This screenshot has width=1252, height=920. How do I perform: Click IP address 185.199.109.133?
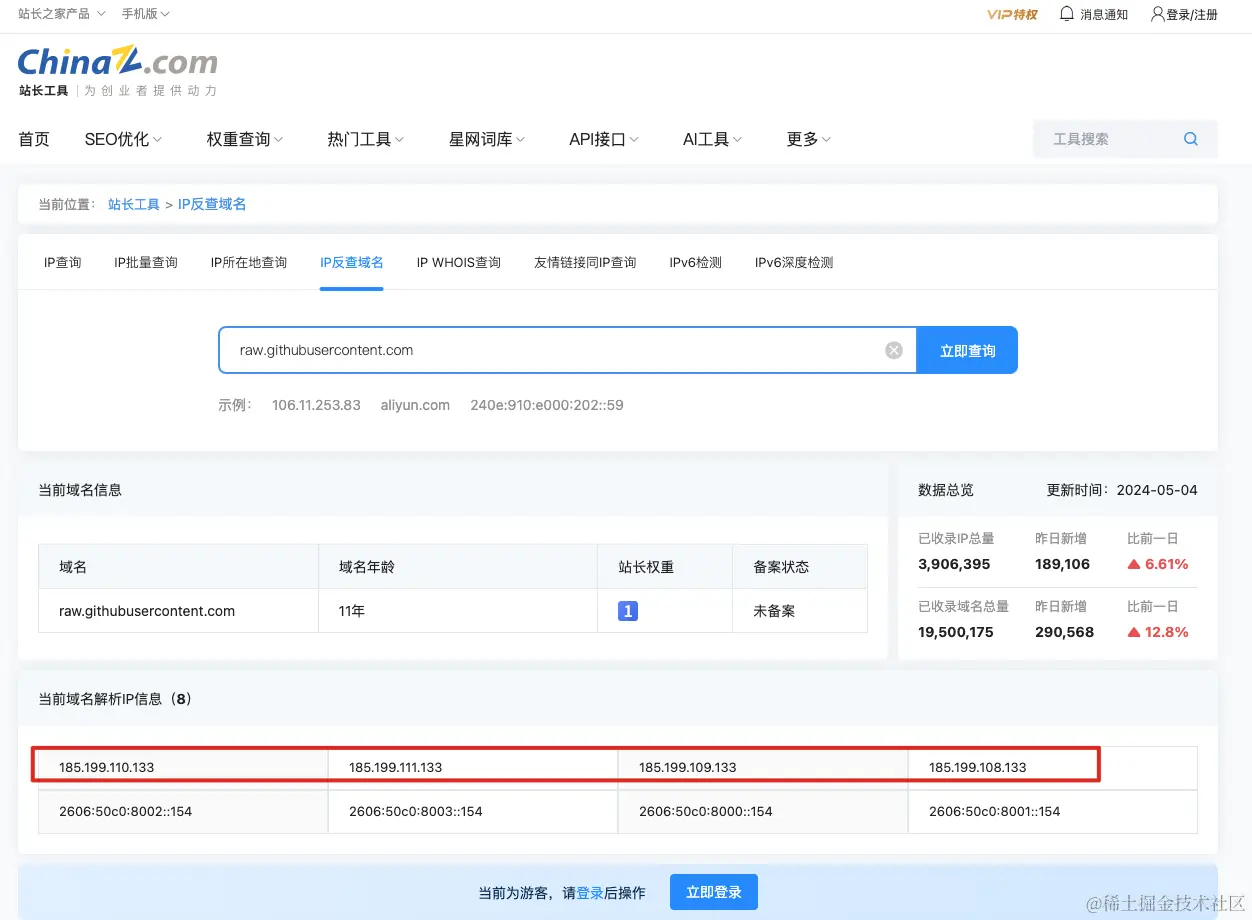click(x=688, y=767)
